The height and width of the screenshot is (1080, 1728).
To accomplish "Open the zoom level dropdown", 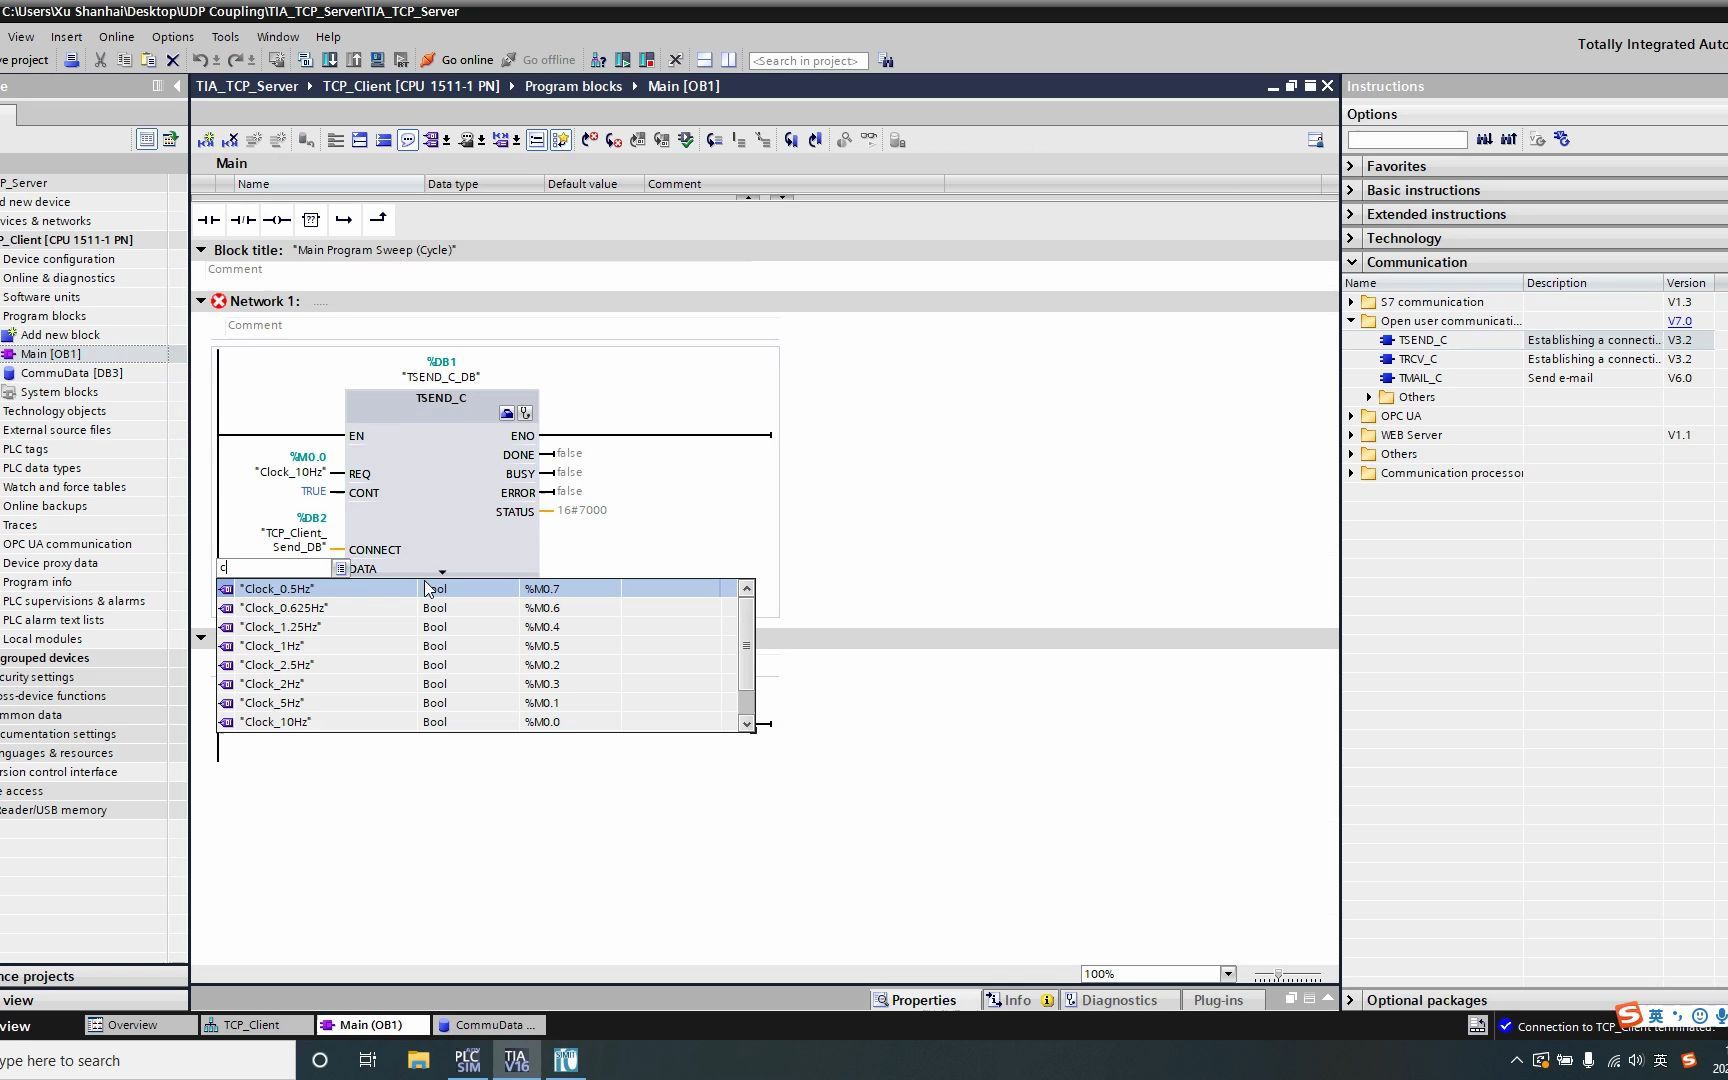I will tap(1228, 974).
